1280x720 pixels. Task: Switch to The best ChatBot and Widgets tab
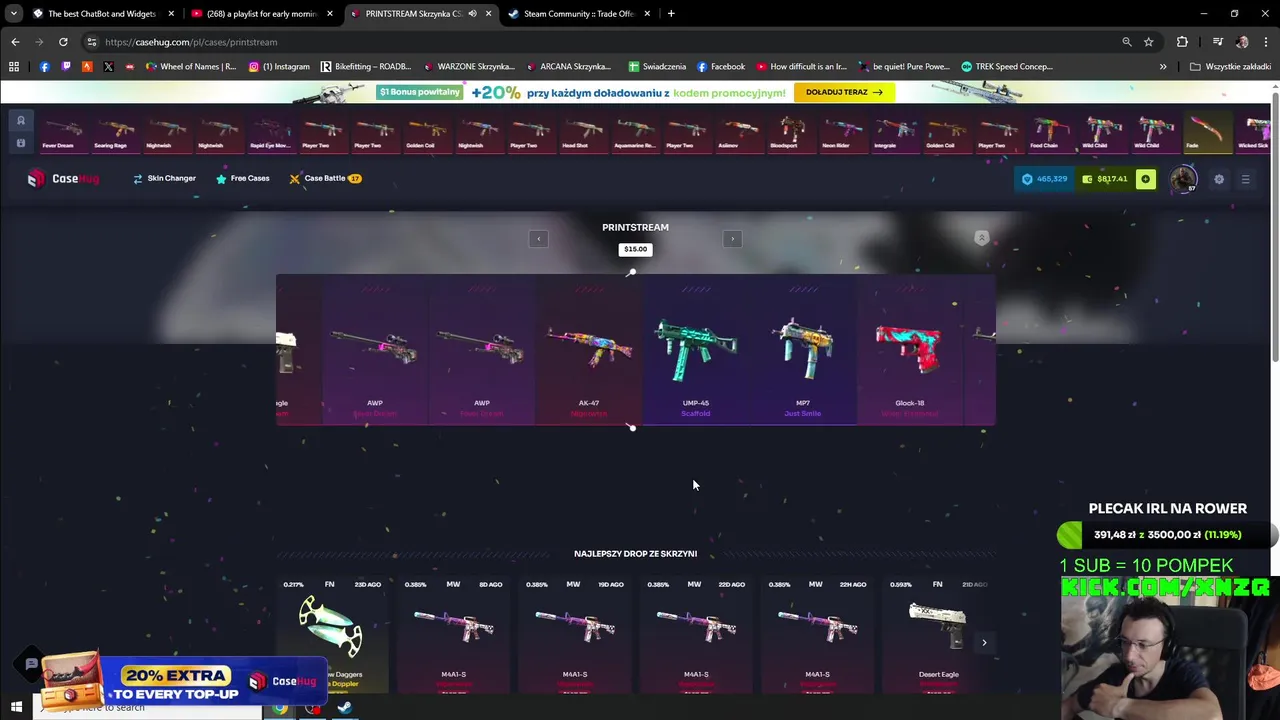pyautogui.click(x=102, y=14)
